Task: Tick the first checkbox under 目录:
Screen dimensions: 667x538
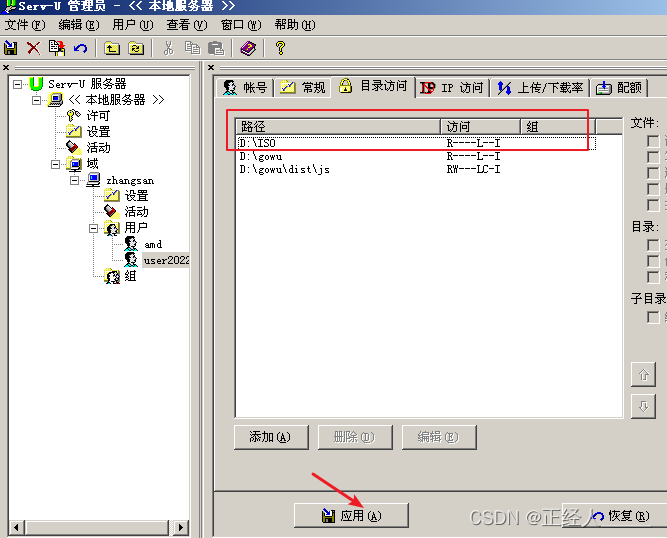Action: coord(653,245)
